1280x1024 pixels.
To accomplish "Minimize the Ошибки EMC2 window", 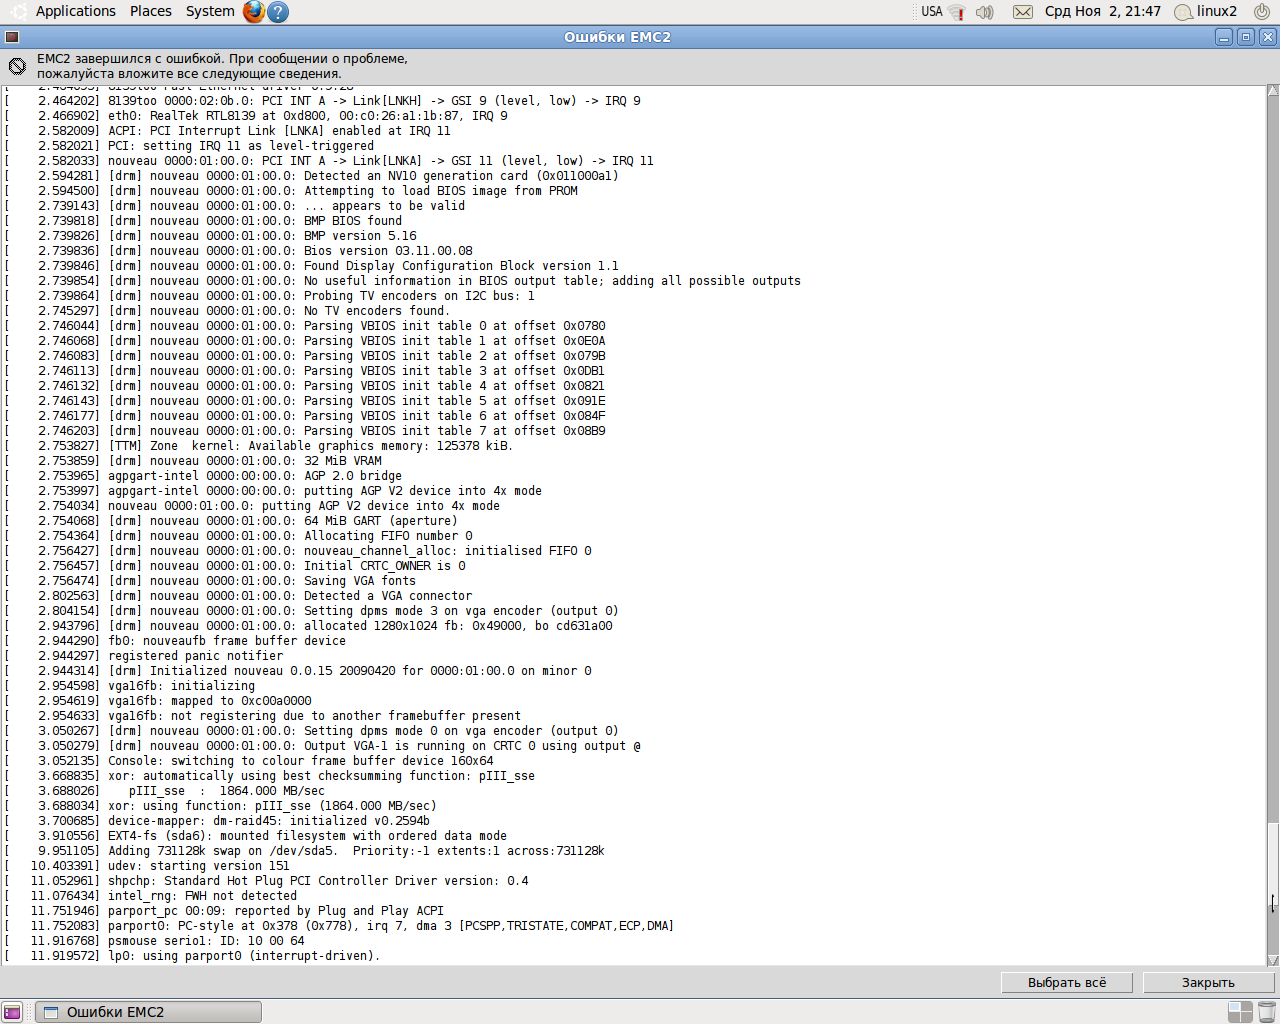I will (1224, 37).
